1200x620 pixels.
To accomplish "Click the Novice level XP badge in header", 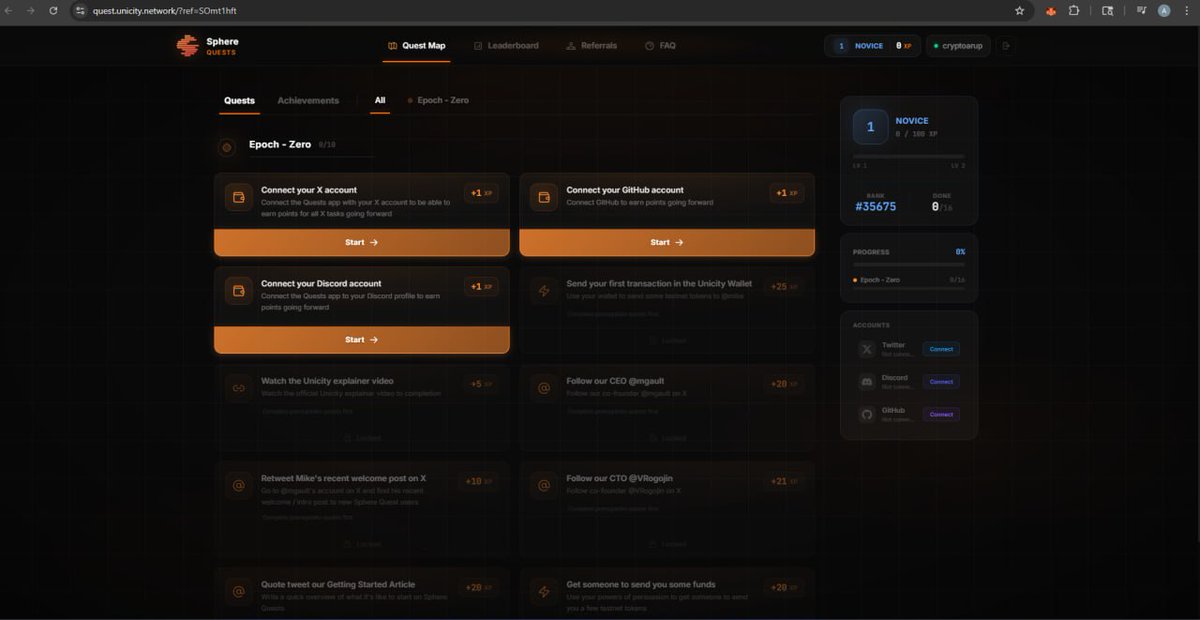I will pyautogui.click(x=871, y=46).
